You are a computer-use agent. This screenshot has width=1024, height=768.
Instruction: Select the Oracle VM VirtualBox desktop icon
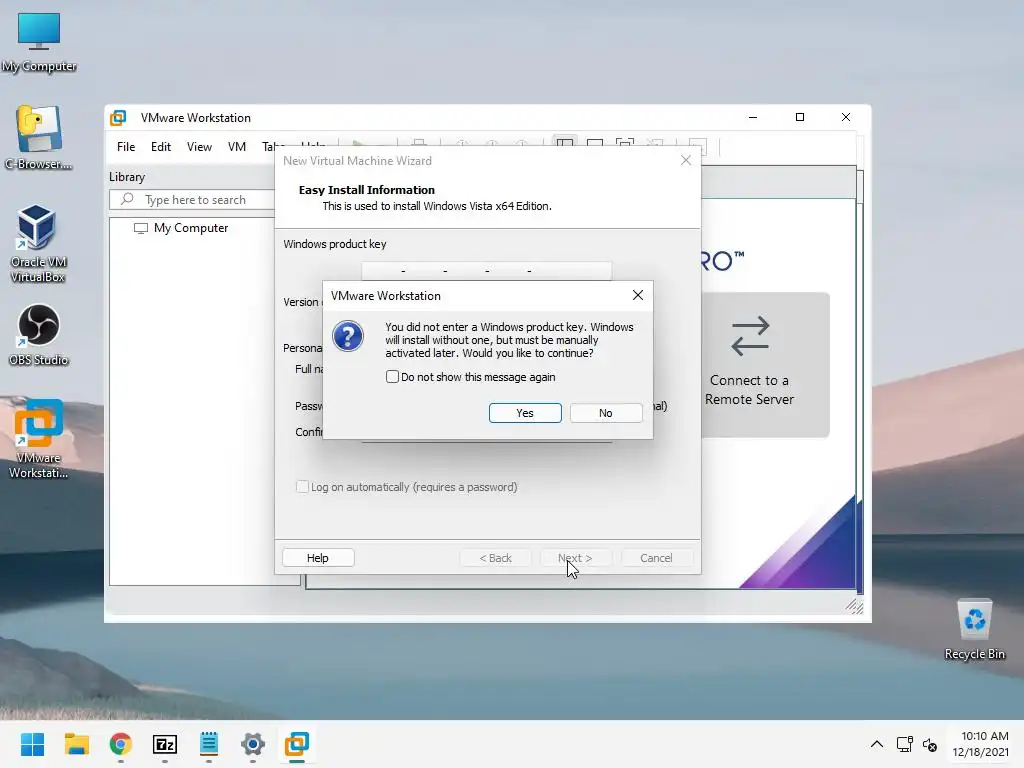tap(38, 244)
